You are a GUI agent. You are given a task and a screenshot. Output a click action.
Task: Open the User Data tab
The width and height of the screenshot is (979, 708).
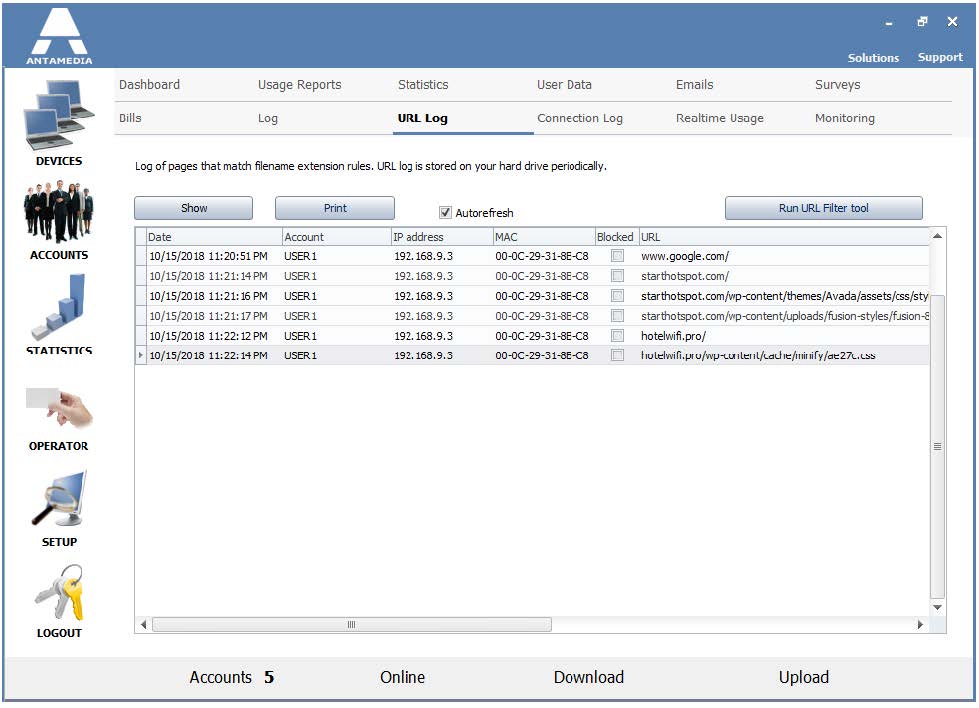(564, 84)
